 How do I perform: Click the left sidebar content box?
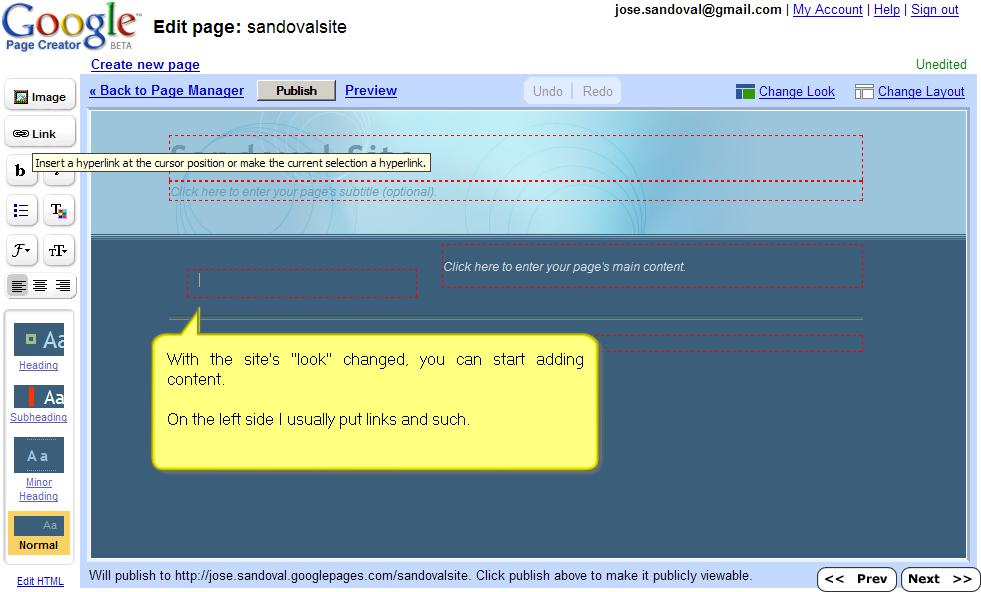click(302, 283)
